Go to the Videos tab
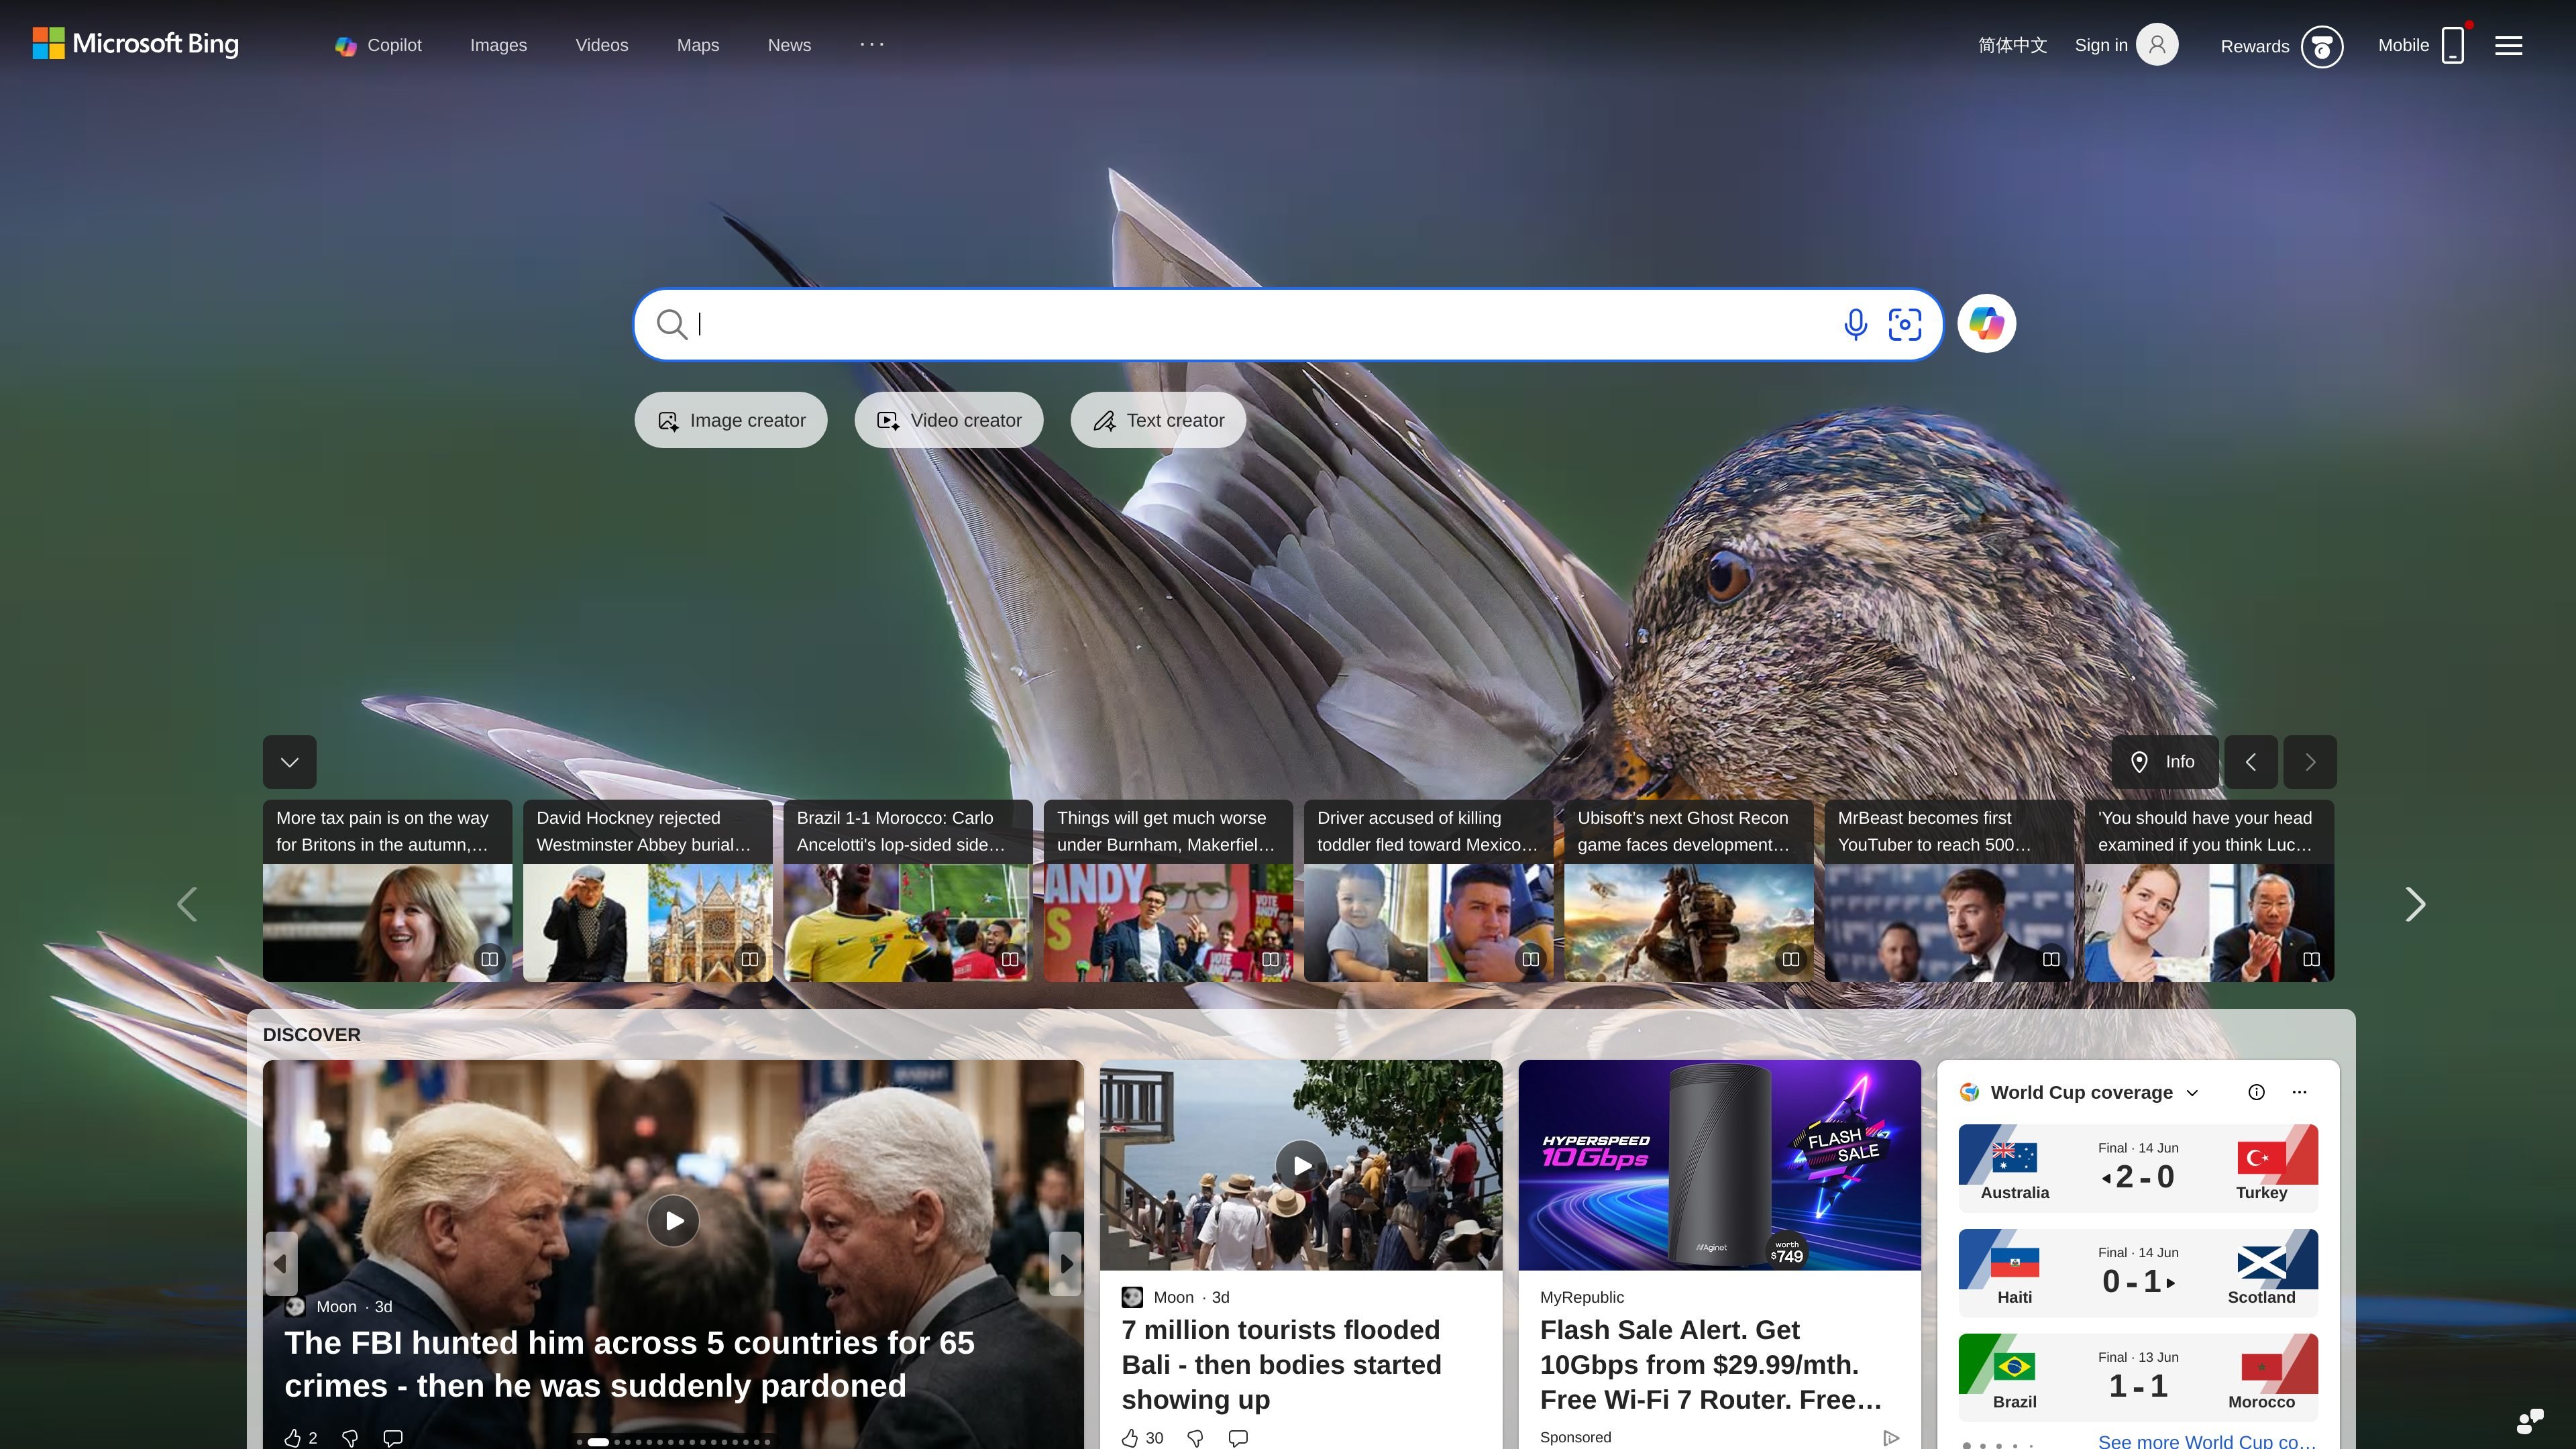Screen dimensions: 2576x1449 pos(602,45)
